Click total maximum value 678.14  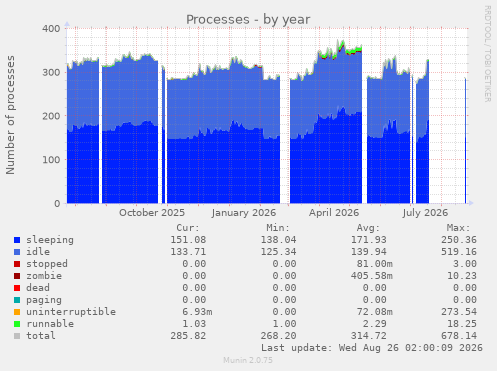459,336
